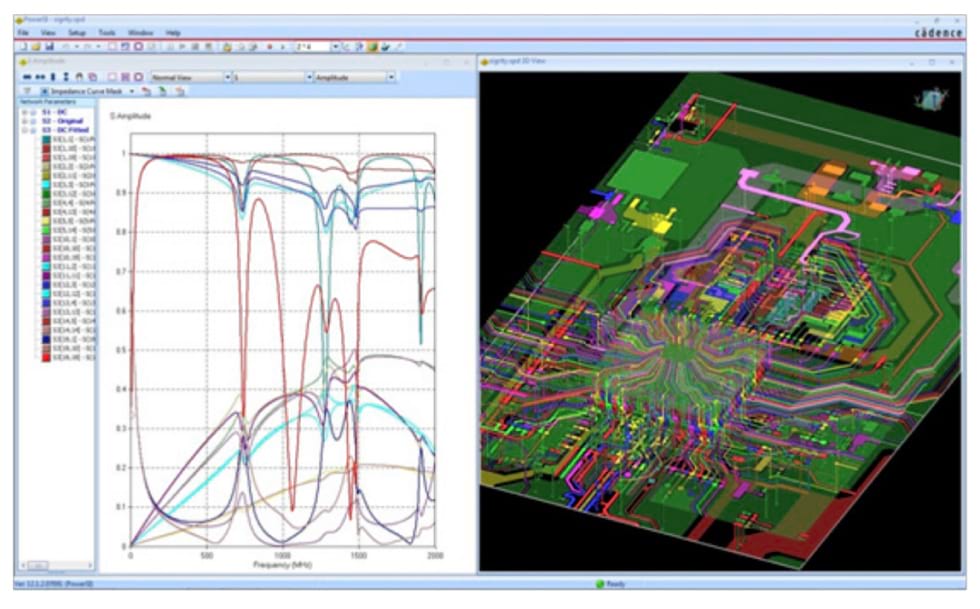The image size is (980, 609).
Task: Toggle the checkbox next to S2 - Original
Action: [x=32, y=120]
